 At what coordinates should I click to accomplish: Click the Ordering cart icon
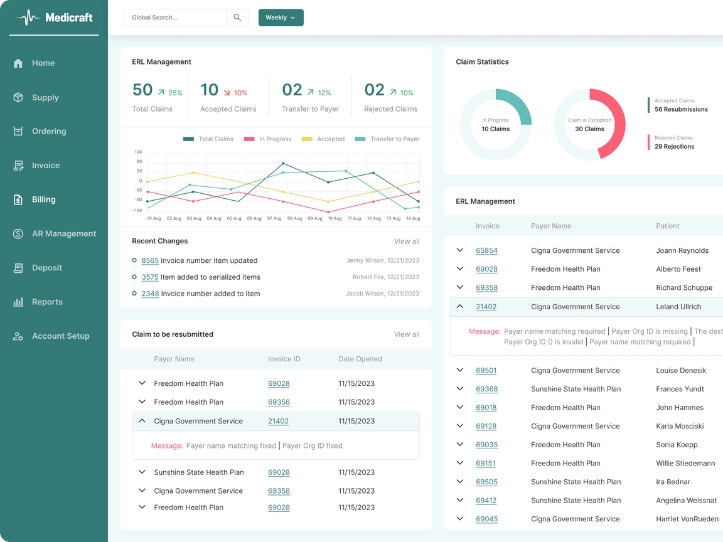[18, 132]
